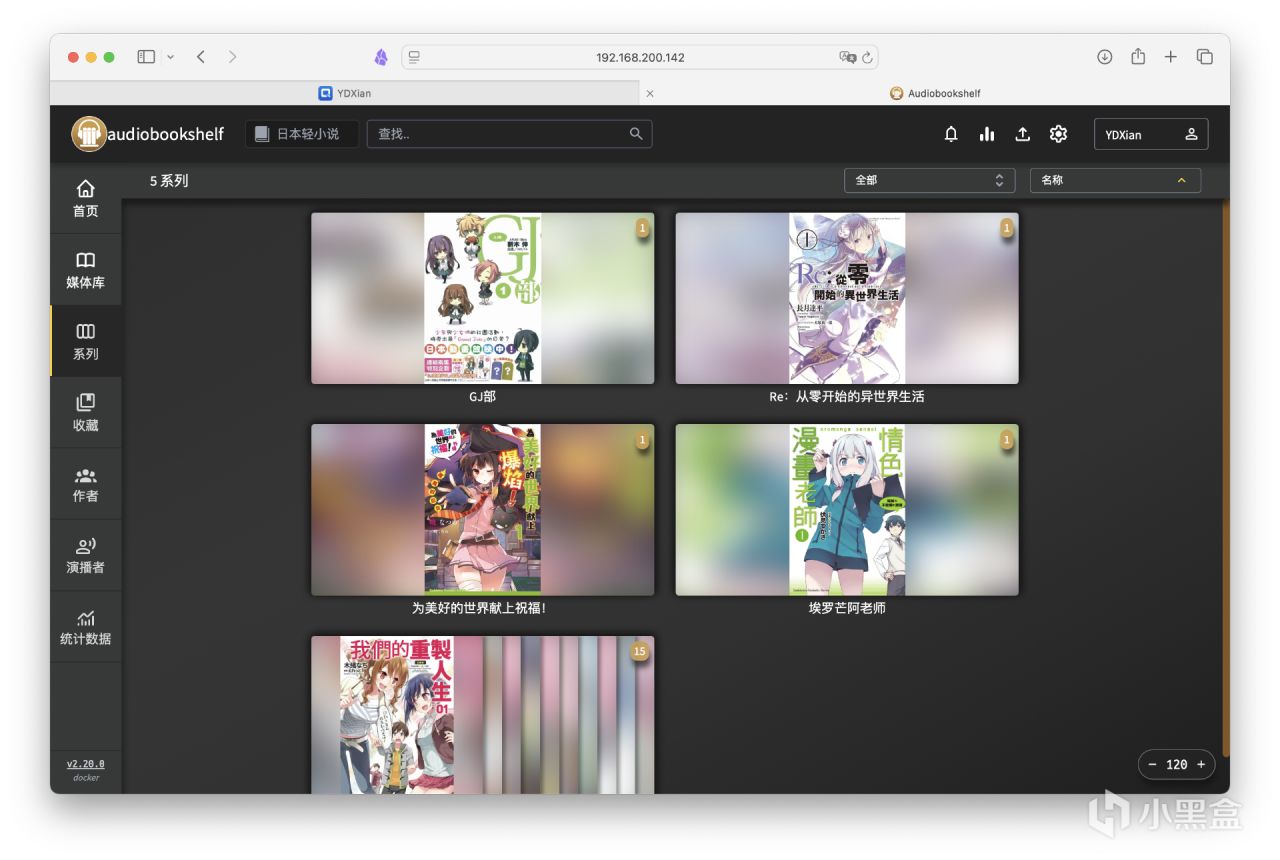Go forward in Safari
This screenshot has width=1280, height=860.
point(232,57)
